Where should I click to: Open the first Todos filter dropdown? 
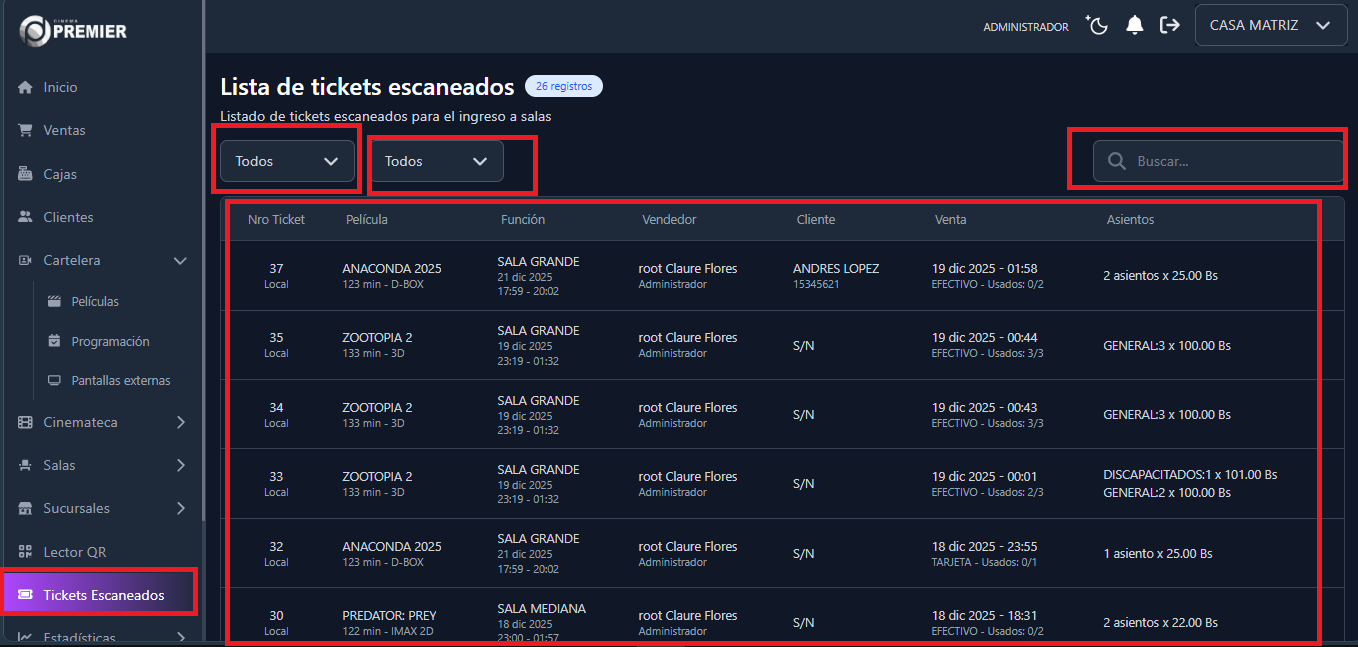pos(287,161)
